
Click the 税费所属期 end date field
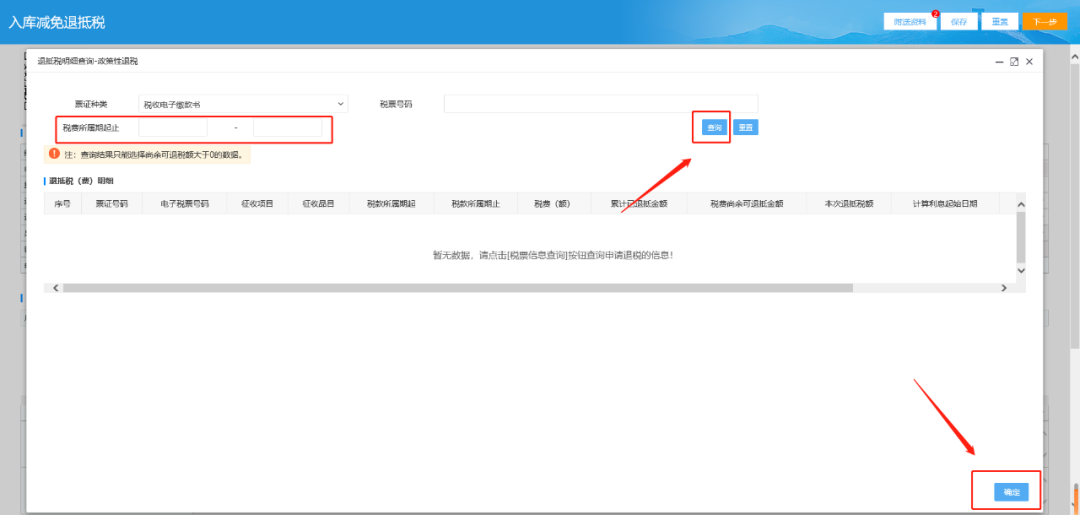tap(287, 128)
